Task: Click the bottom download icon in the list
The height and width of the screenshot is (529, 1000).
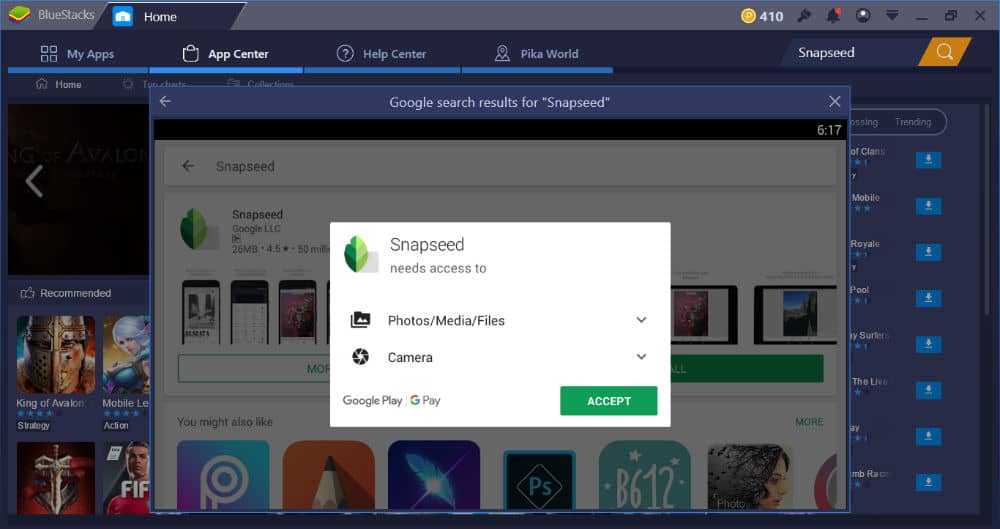Action: pyautogui.click(x=929, y=482)
